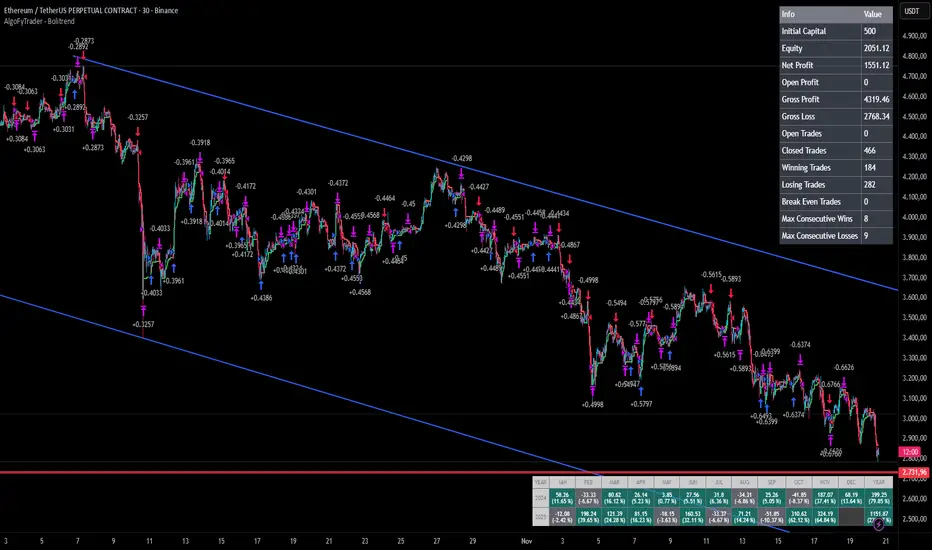Viewport: 932px width, 550px height.
Task: Click the blue arrow above +0.4386 label
Action: [x=260, y=283]
